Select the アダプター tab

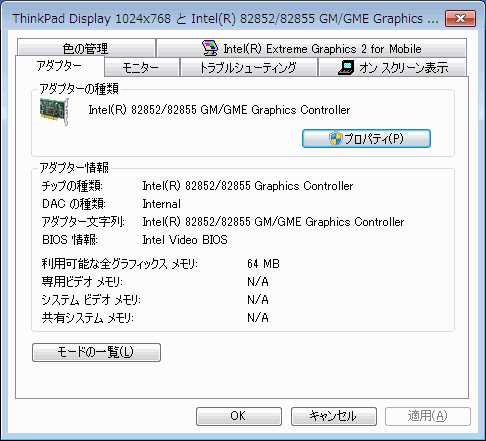60,66
